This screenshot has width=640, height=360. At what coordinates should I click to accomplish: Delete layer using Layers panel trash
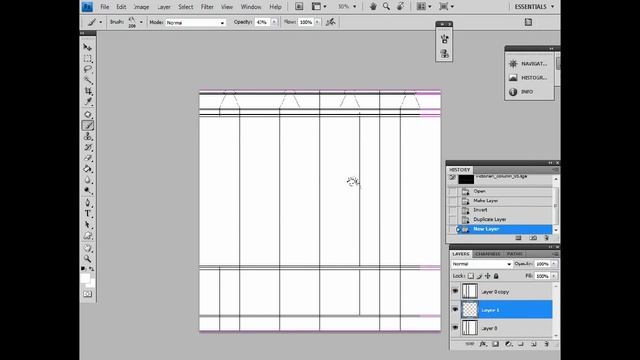[547, 344]
